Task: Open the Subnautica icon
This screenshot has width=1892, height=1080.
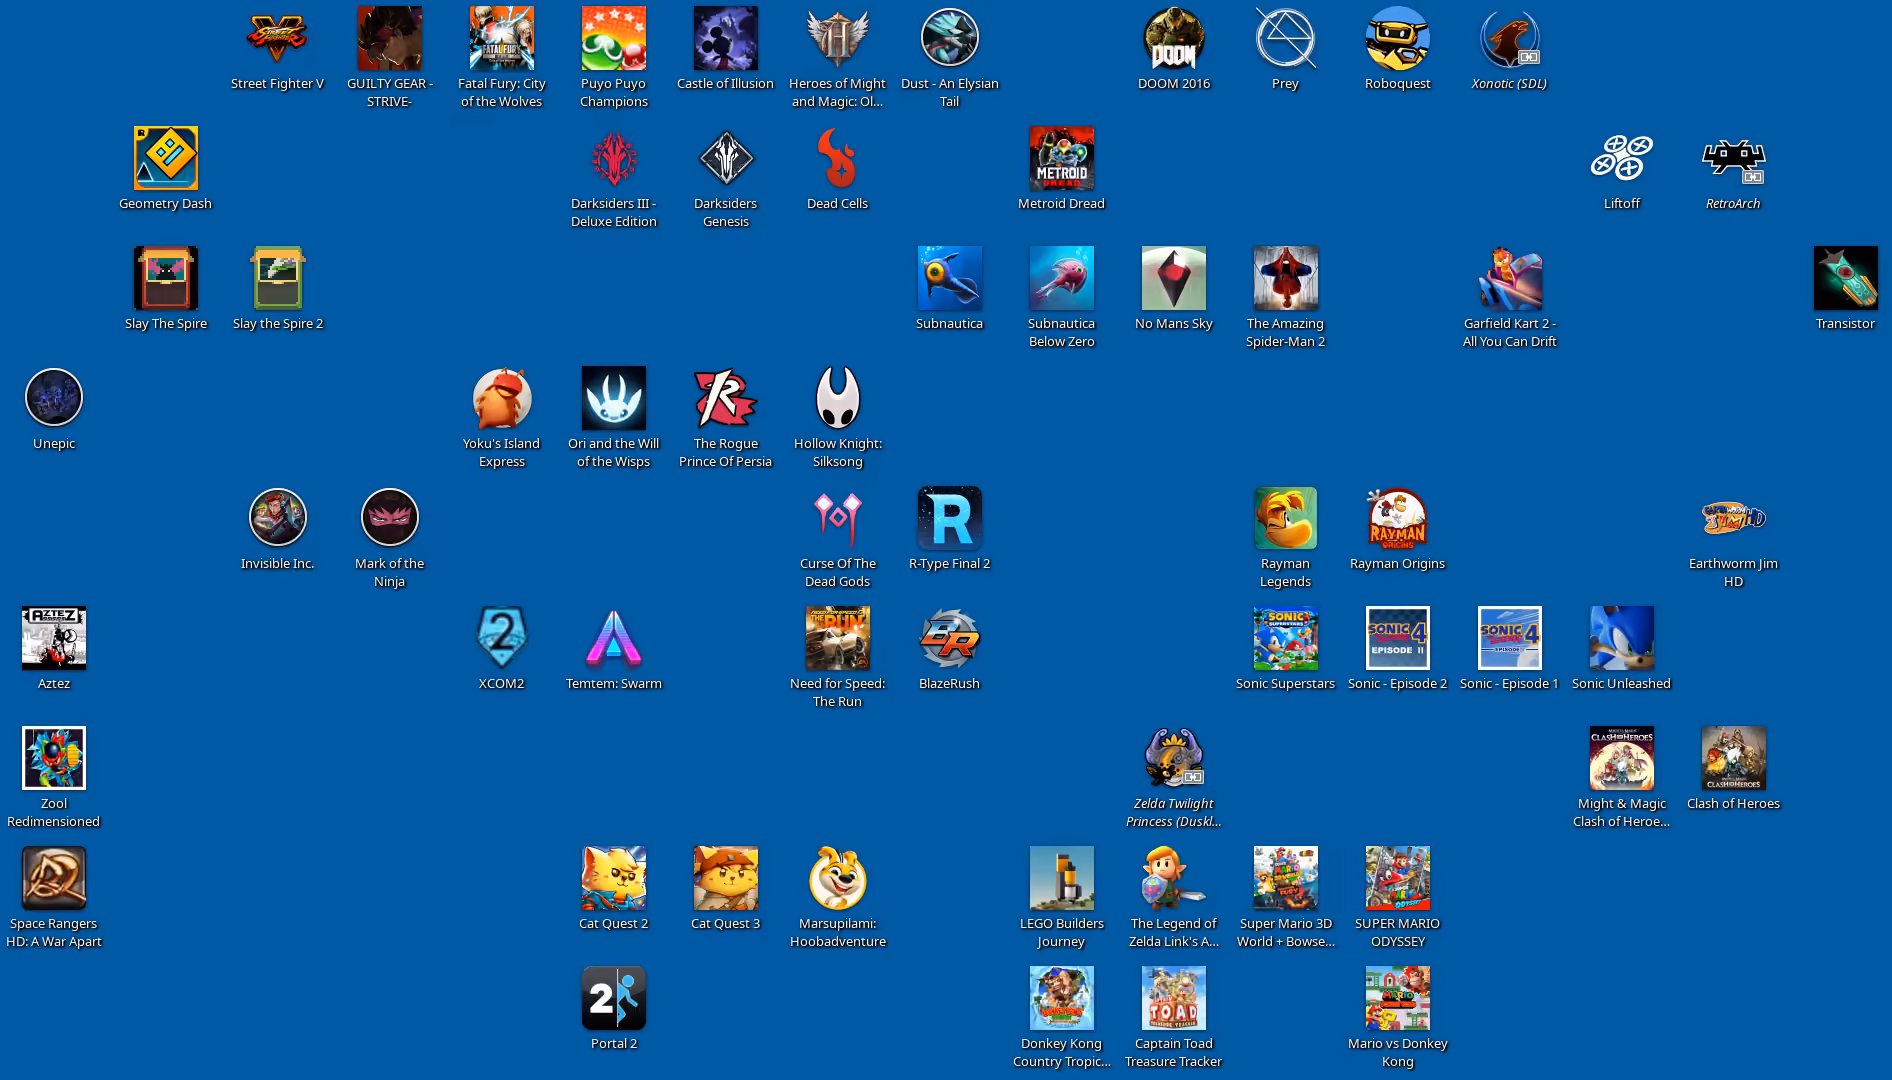Action: [x=949, y=278]
